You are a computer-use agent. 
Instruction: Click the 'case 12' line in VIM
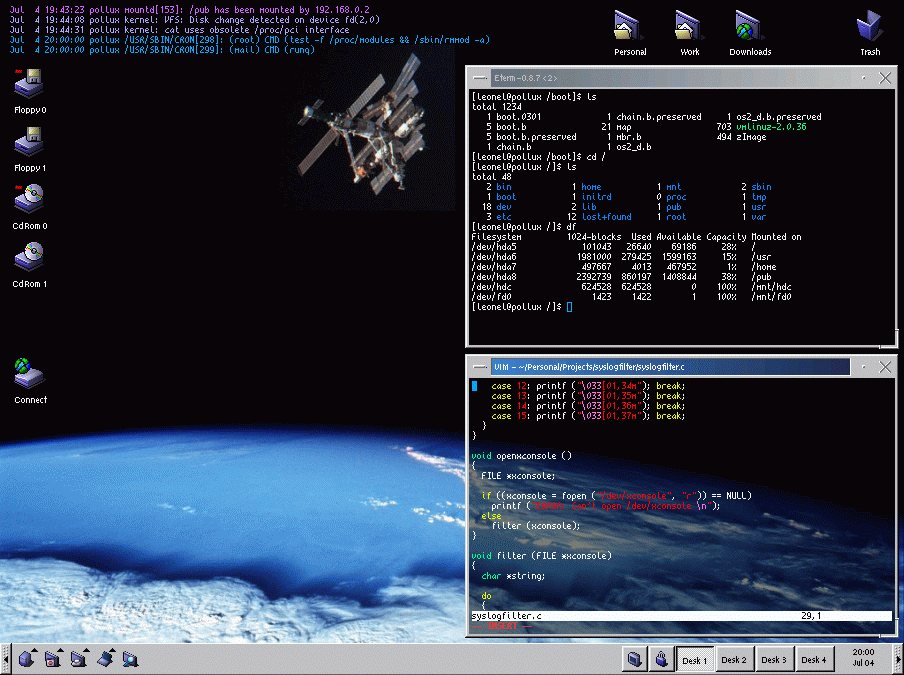click(x=588, y=386)
